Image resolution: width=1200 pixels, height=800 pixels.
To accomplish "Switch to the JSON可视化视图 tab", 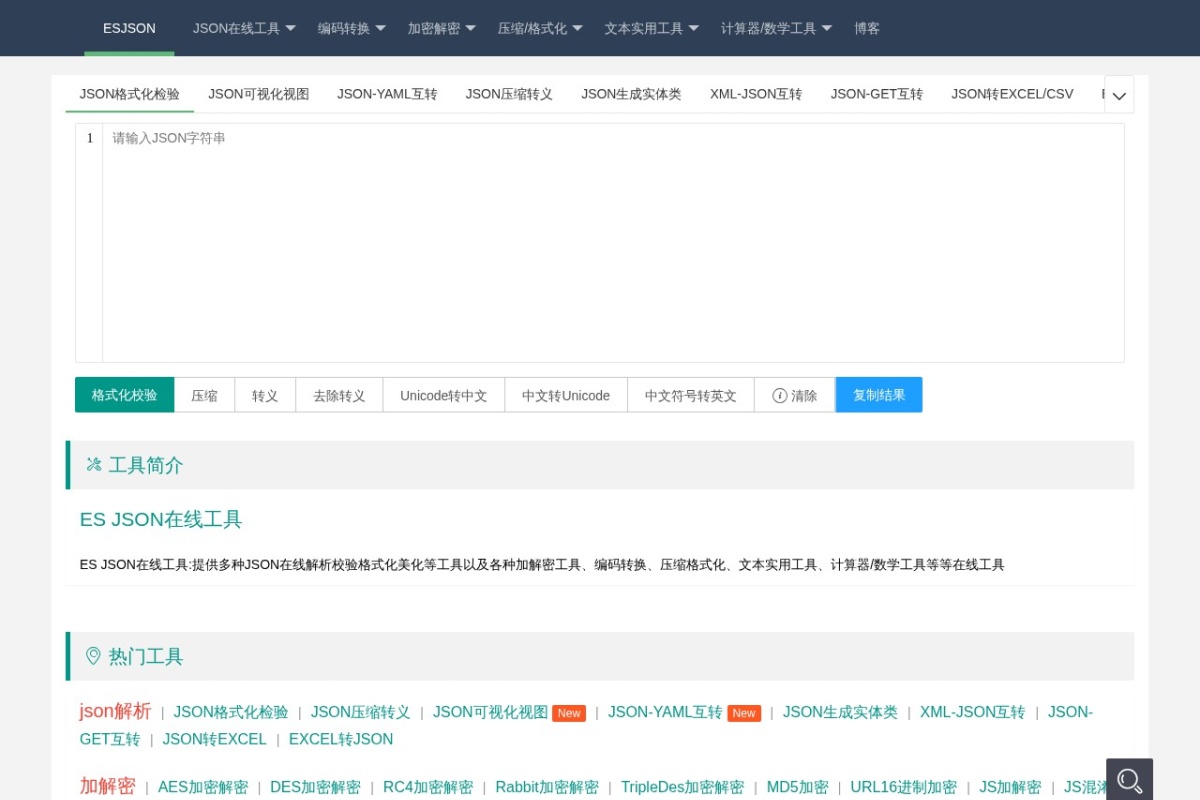I will [259, 94].
